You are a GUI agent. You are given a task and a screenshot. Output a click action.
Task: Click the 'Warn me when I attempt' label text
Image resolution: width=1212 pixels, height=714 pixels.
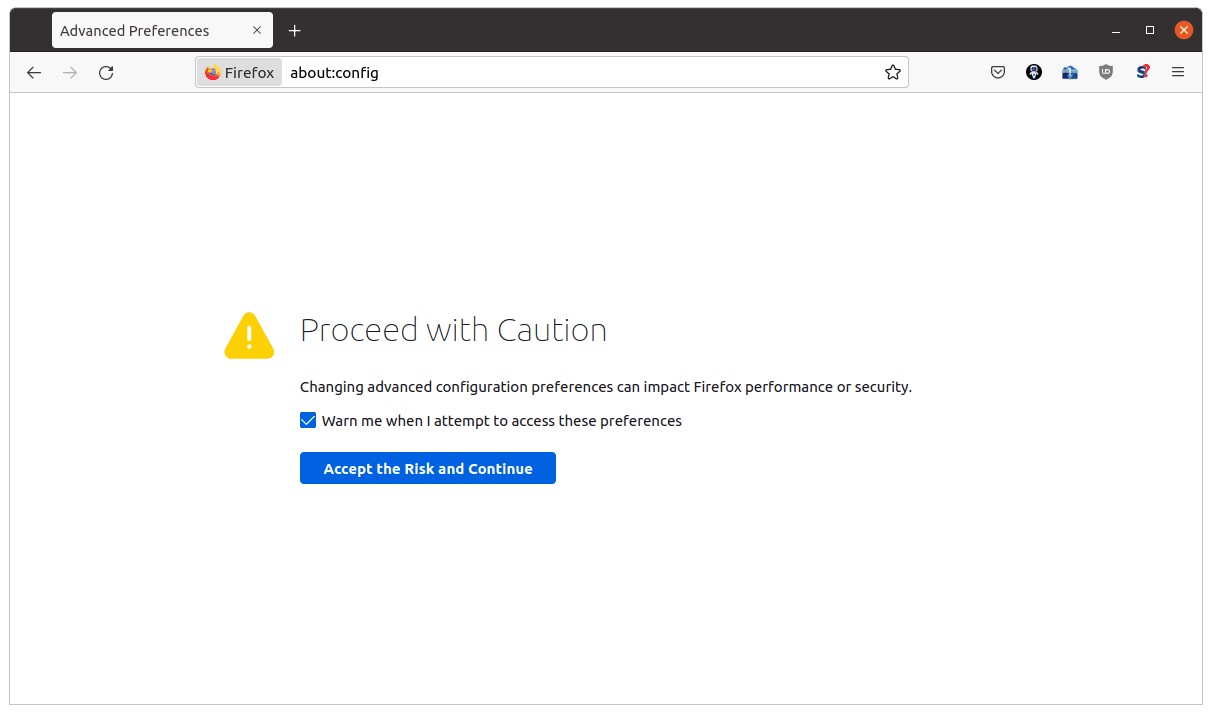click(x=501, y=421)
